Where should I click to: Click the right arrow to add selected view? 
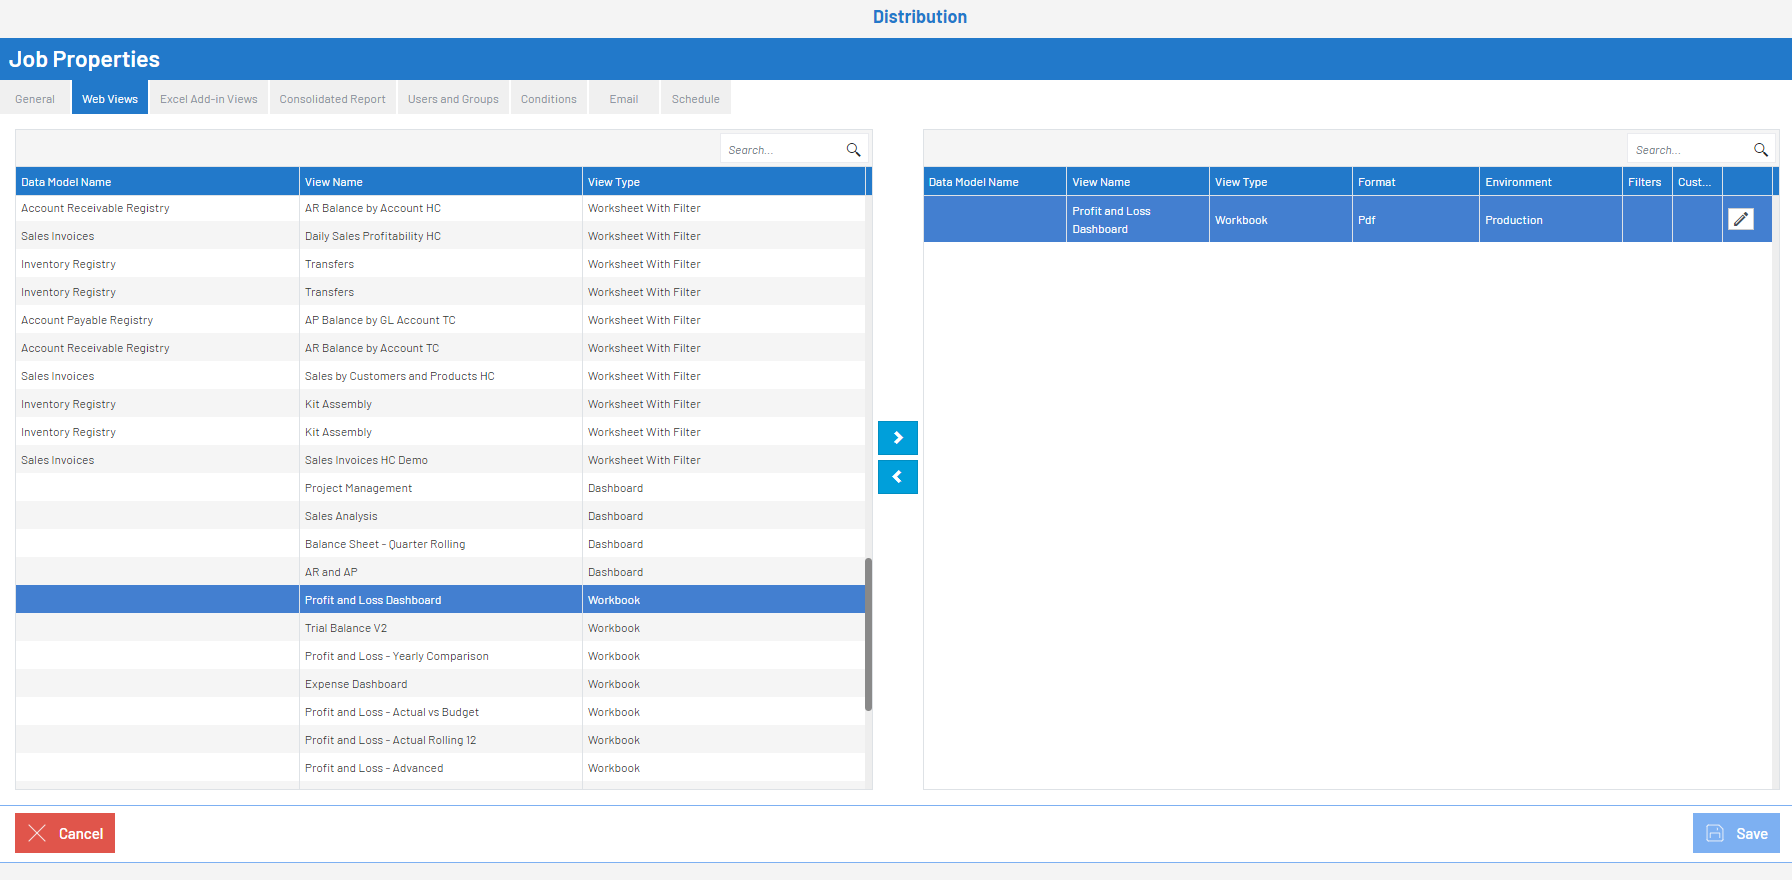[x=897, y=438]
